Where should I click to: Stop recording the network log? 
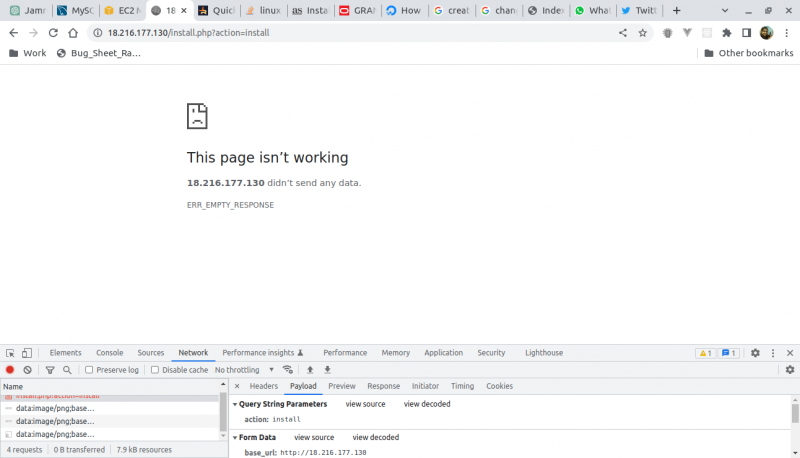(x=10, y=370)
